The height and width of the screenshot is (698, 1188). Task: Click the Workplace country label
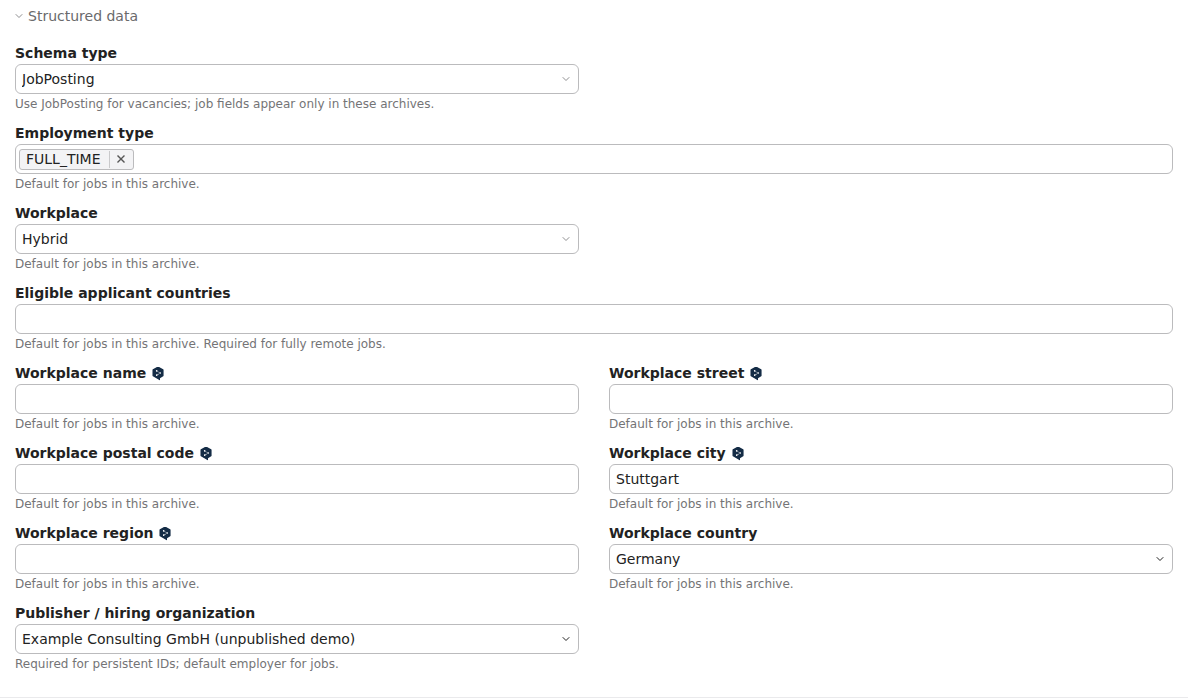pyautogui.click(x=683, y=533)
